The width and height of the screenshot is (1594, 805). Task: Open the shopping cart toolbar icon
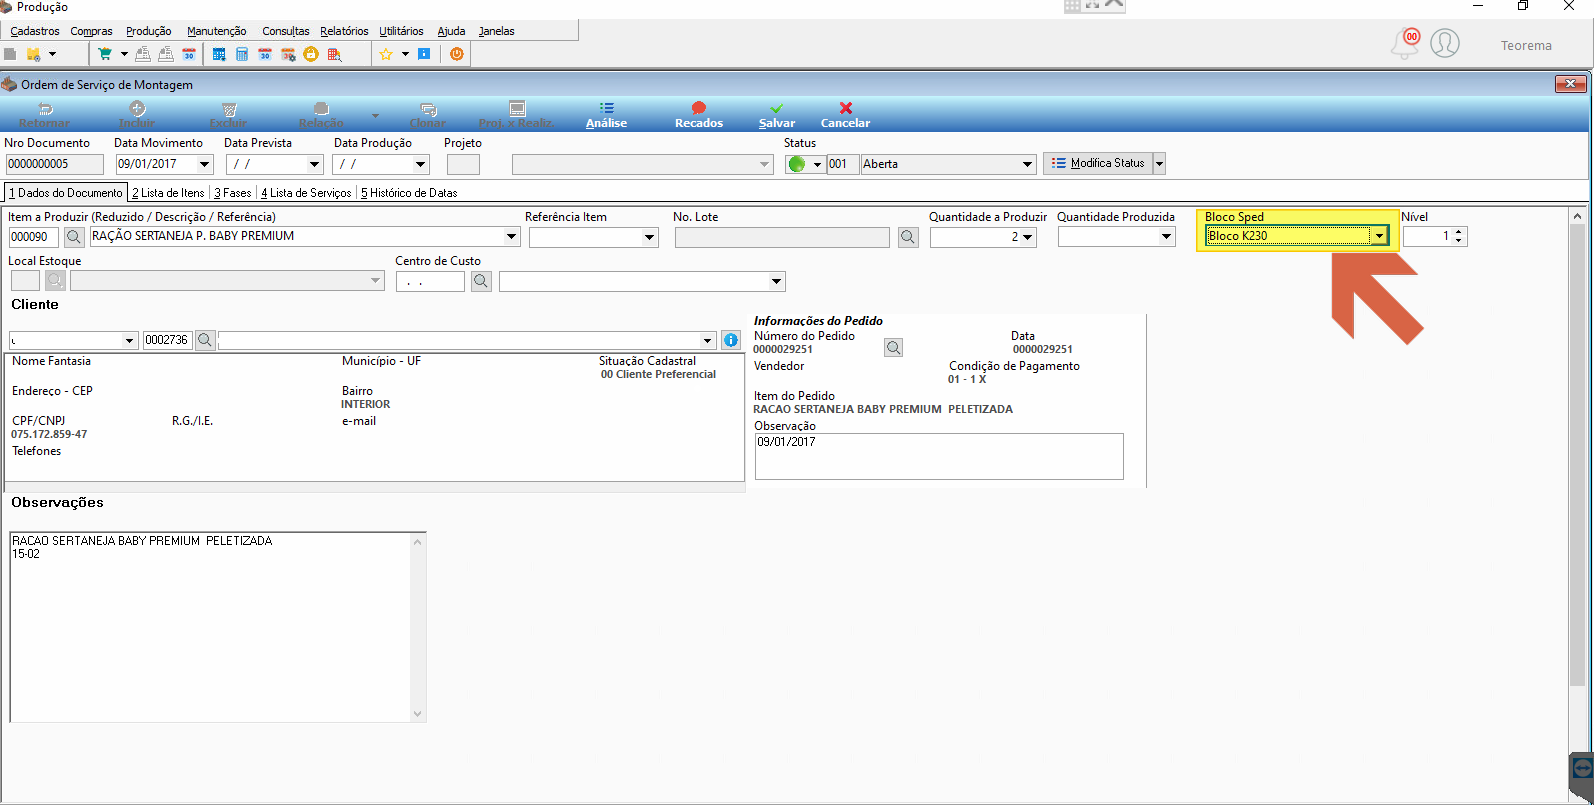click(104, 54)
